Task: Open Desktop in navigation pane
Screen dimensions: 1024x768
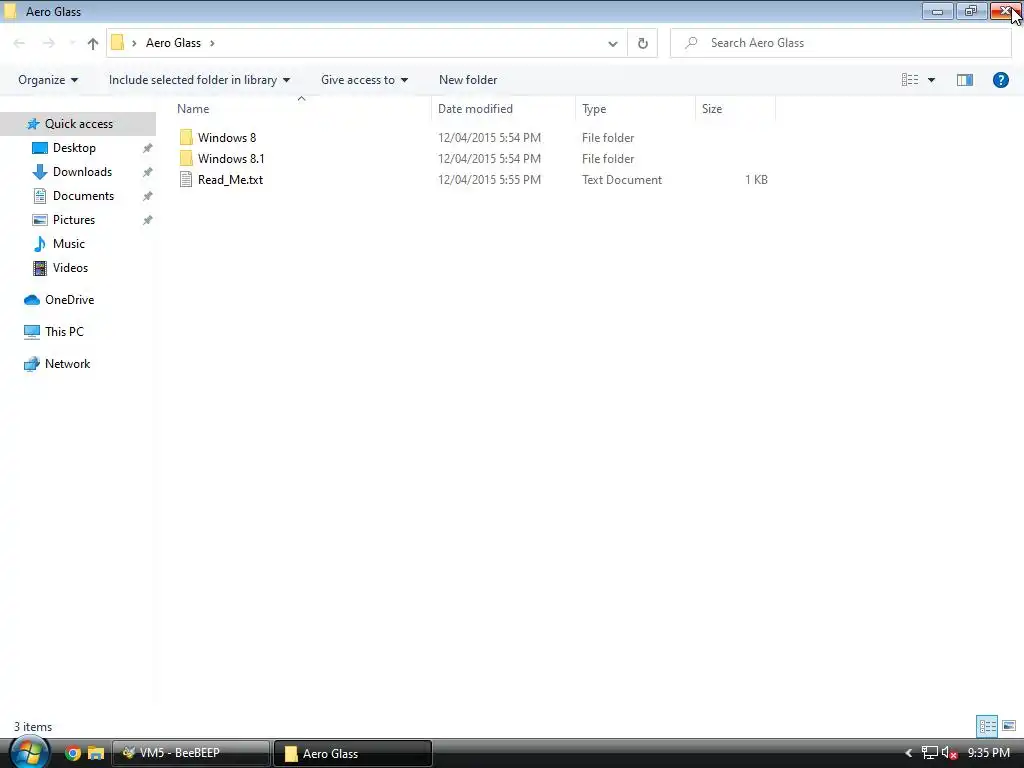Action: pos(74,148)
